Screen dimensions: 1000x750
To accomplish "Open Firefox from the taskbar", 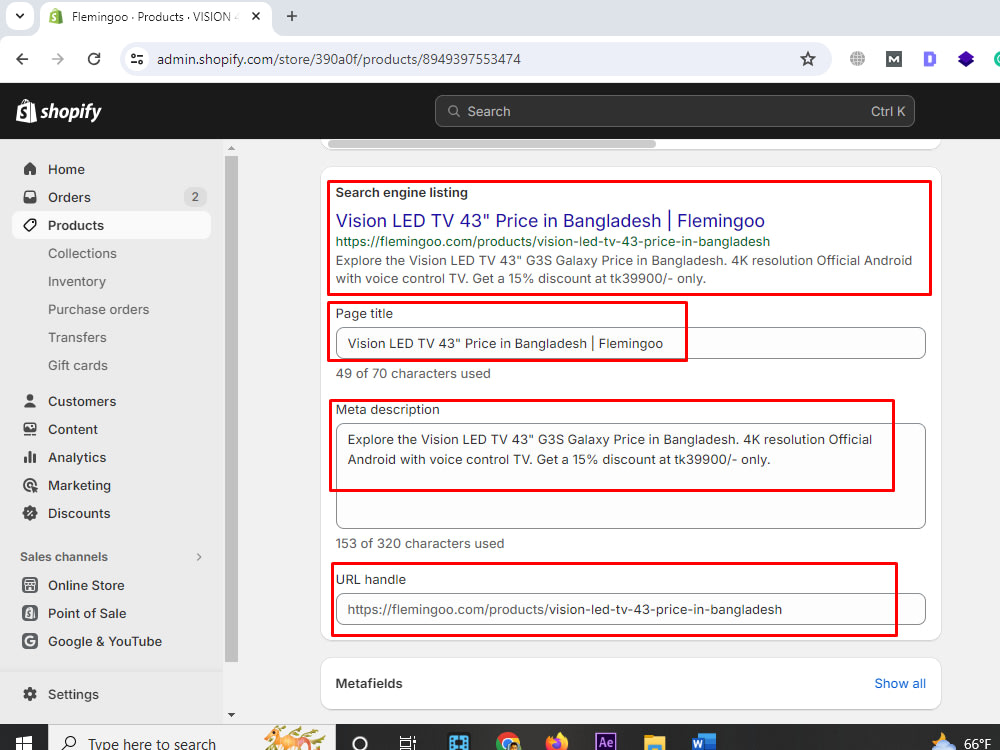I will [556, 742].
